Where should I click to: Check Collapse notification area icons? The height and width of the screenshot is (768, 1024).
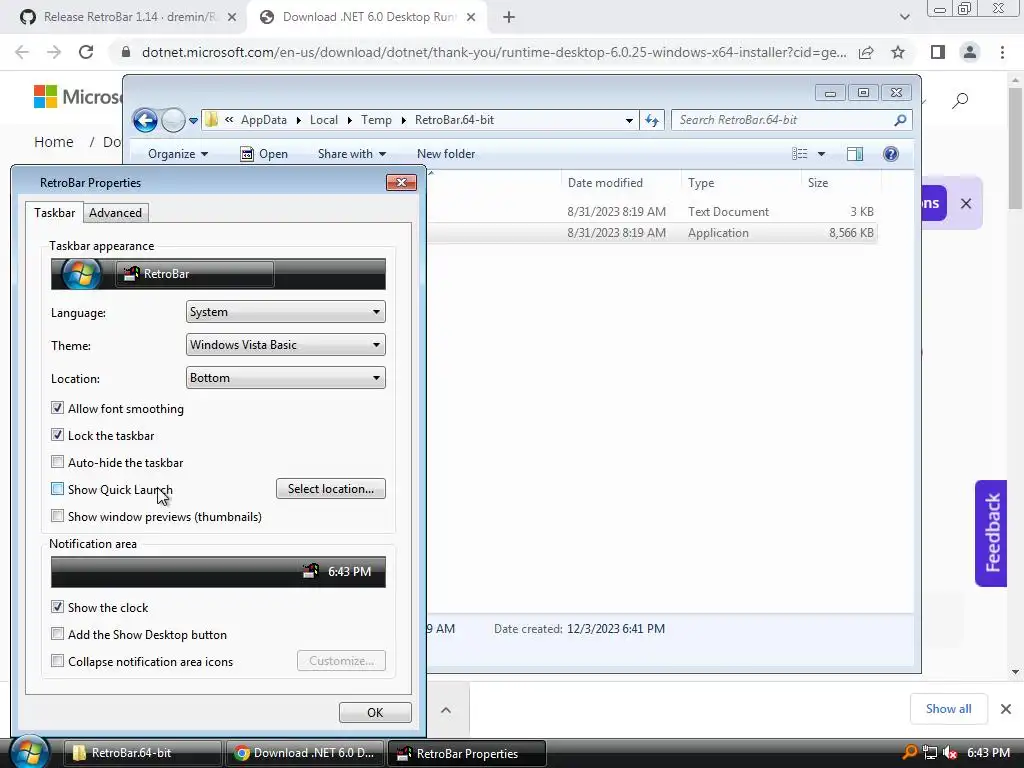[x=57, y=661]
